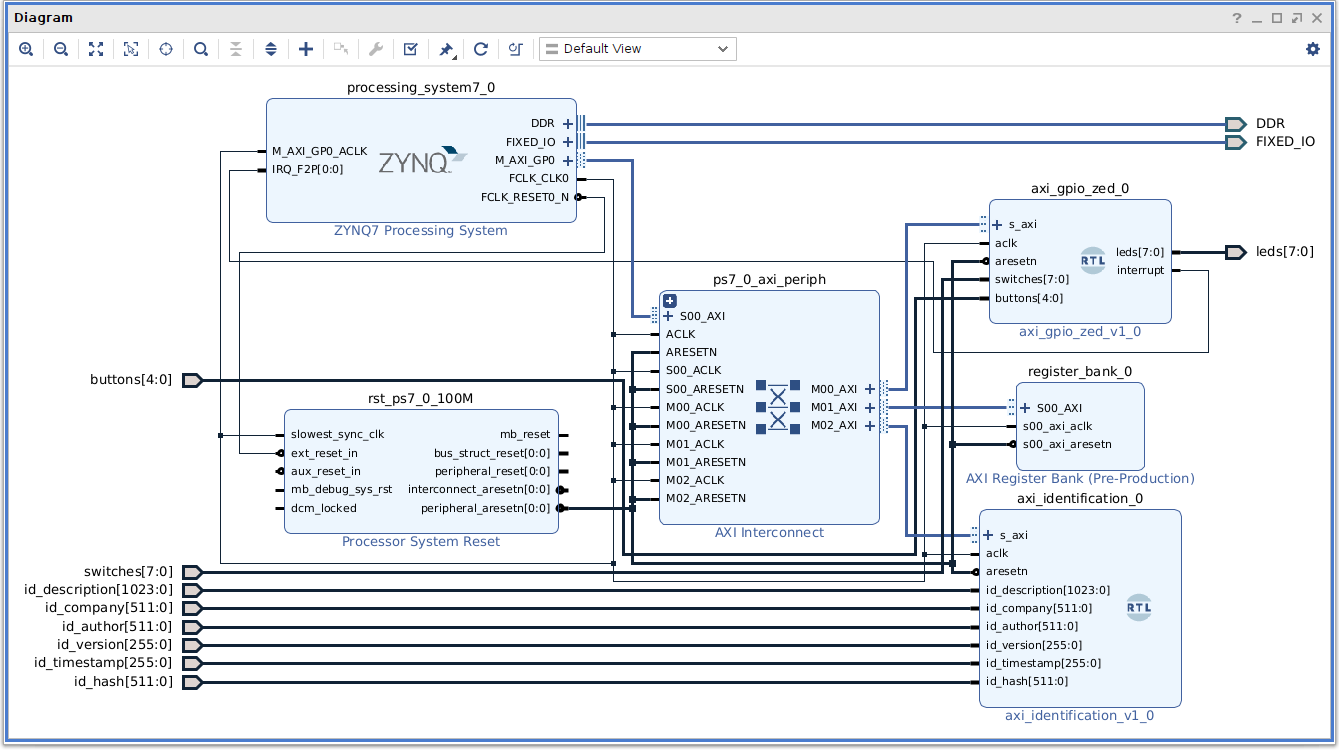Viewport: 1339px width, 750px height.
Task: Expand the S00_AXI interface on register_bank_0
Action: coord(1025,408)
